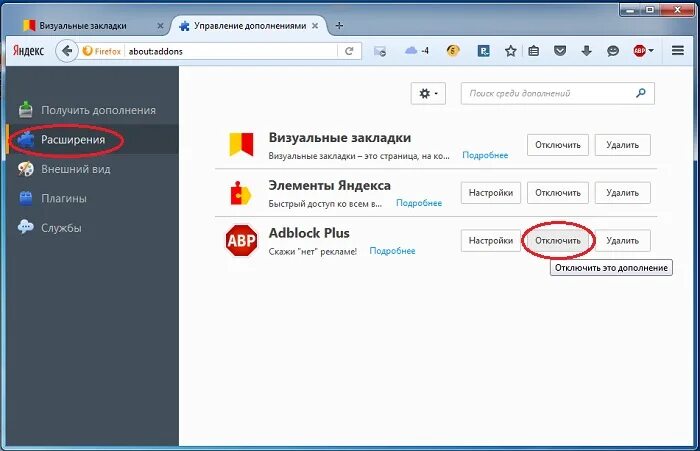Remove the Элементы Яндекса extension
Viewport: 700px width, 451px height.
click(622, 193)
